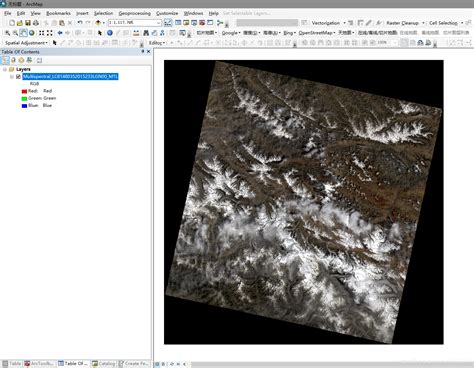Go back to previous extent arrow

point(60,33)
